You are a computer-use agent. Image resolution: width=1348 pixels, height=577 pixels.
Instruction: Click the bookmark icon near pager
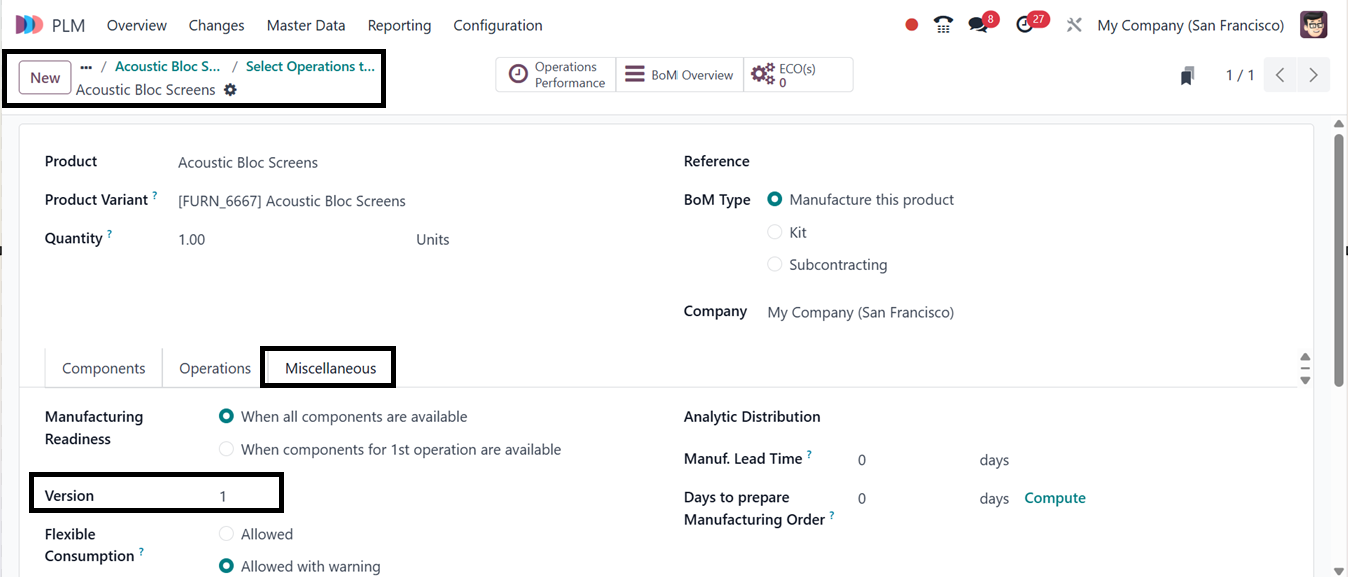(x=1187, y=76)
